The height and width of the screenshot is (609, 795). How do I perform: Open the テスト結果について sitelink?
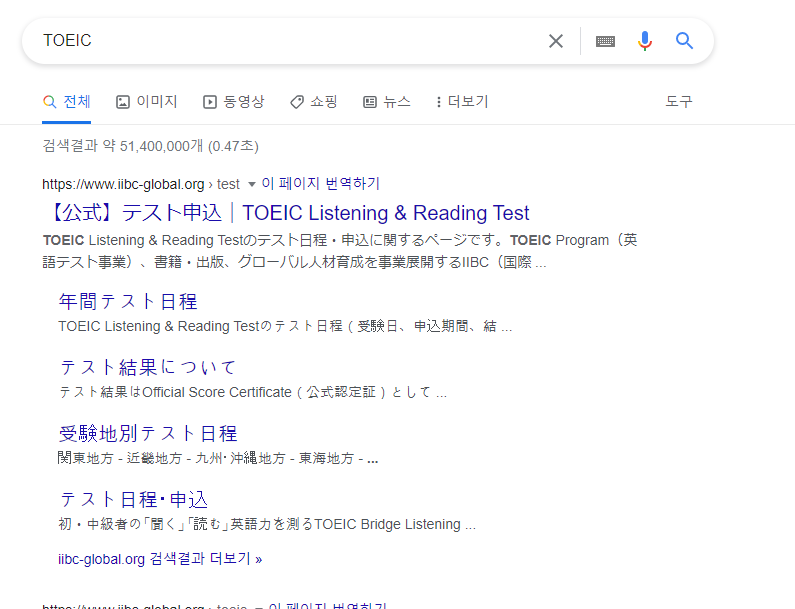tap(148, 368)
